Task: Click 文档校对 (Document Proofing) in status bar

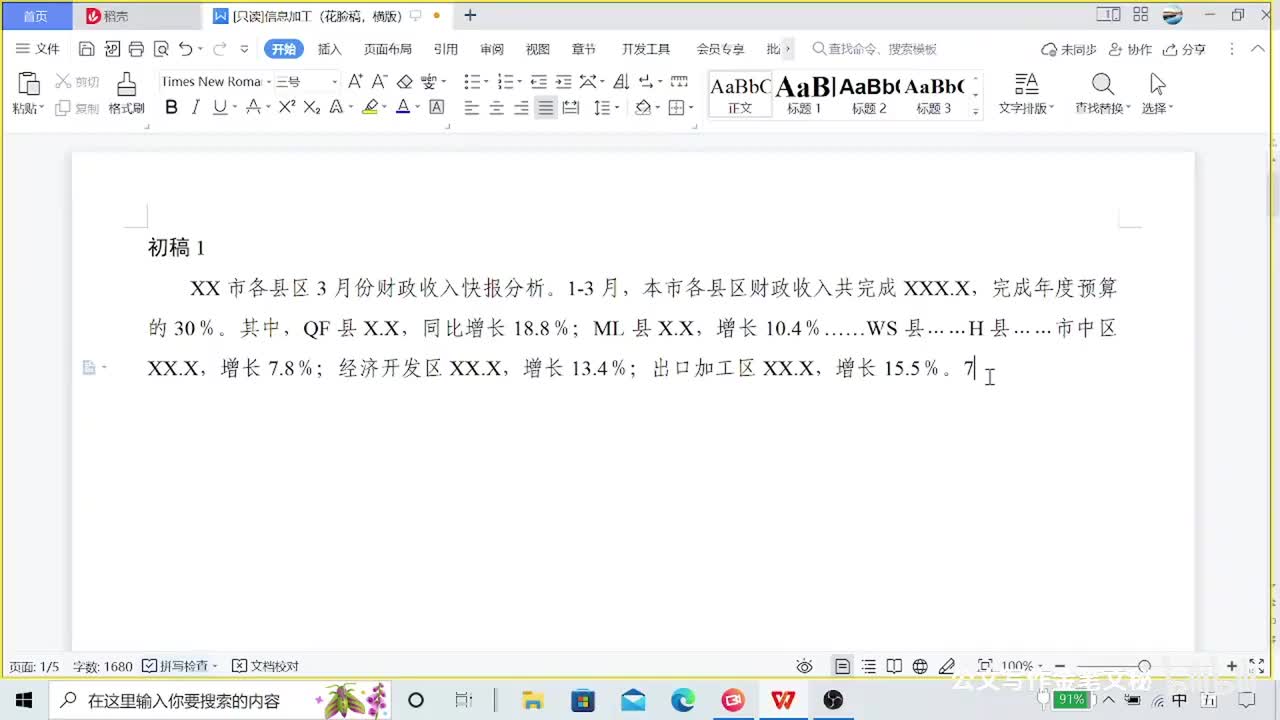Action: click(265, 666)
